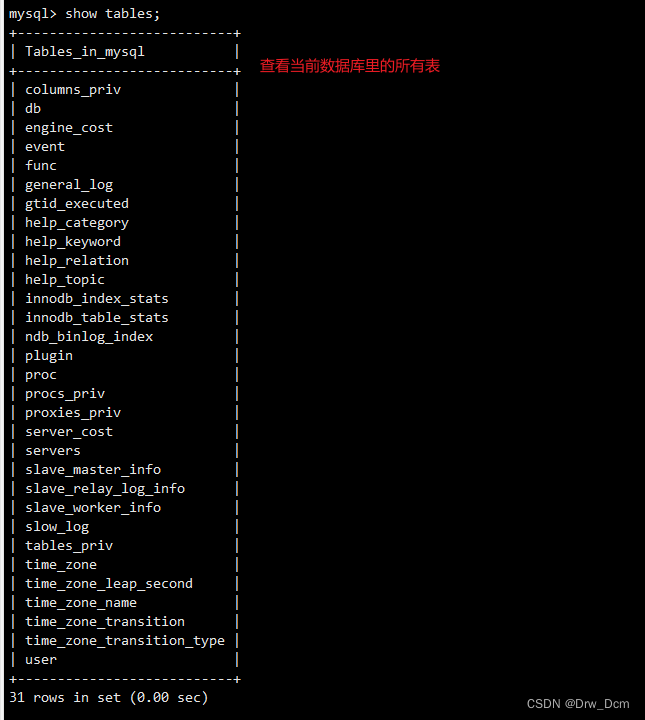Click the time_zone_transition_type table name
The height and width of the screenshot is (720, 645).
125,640
